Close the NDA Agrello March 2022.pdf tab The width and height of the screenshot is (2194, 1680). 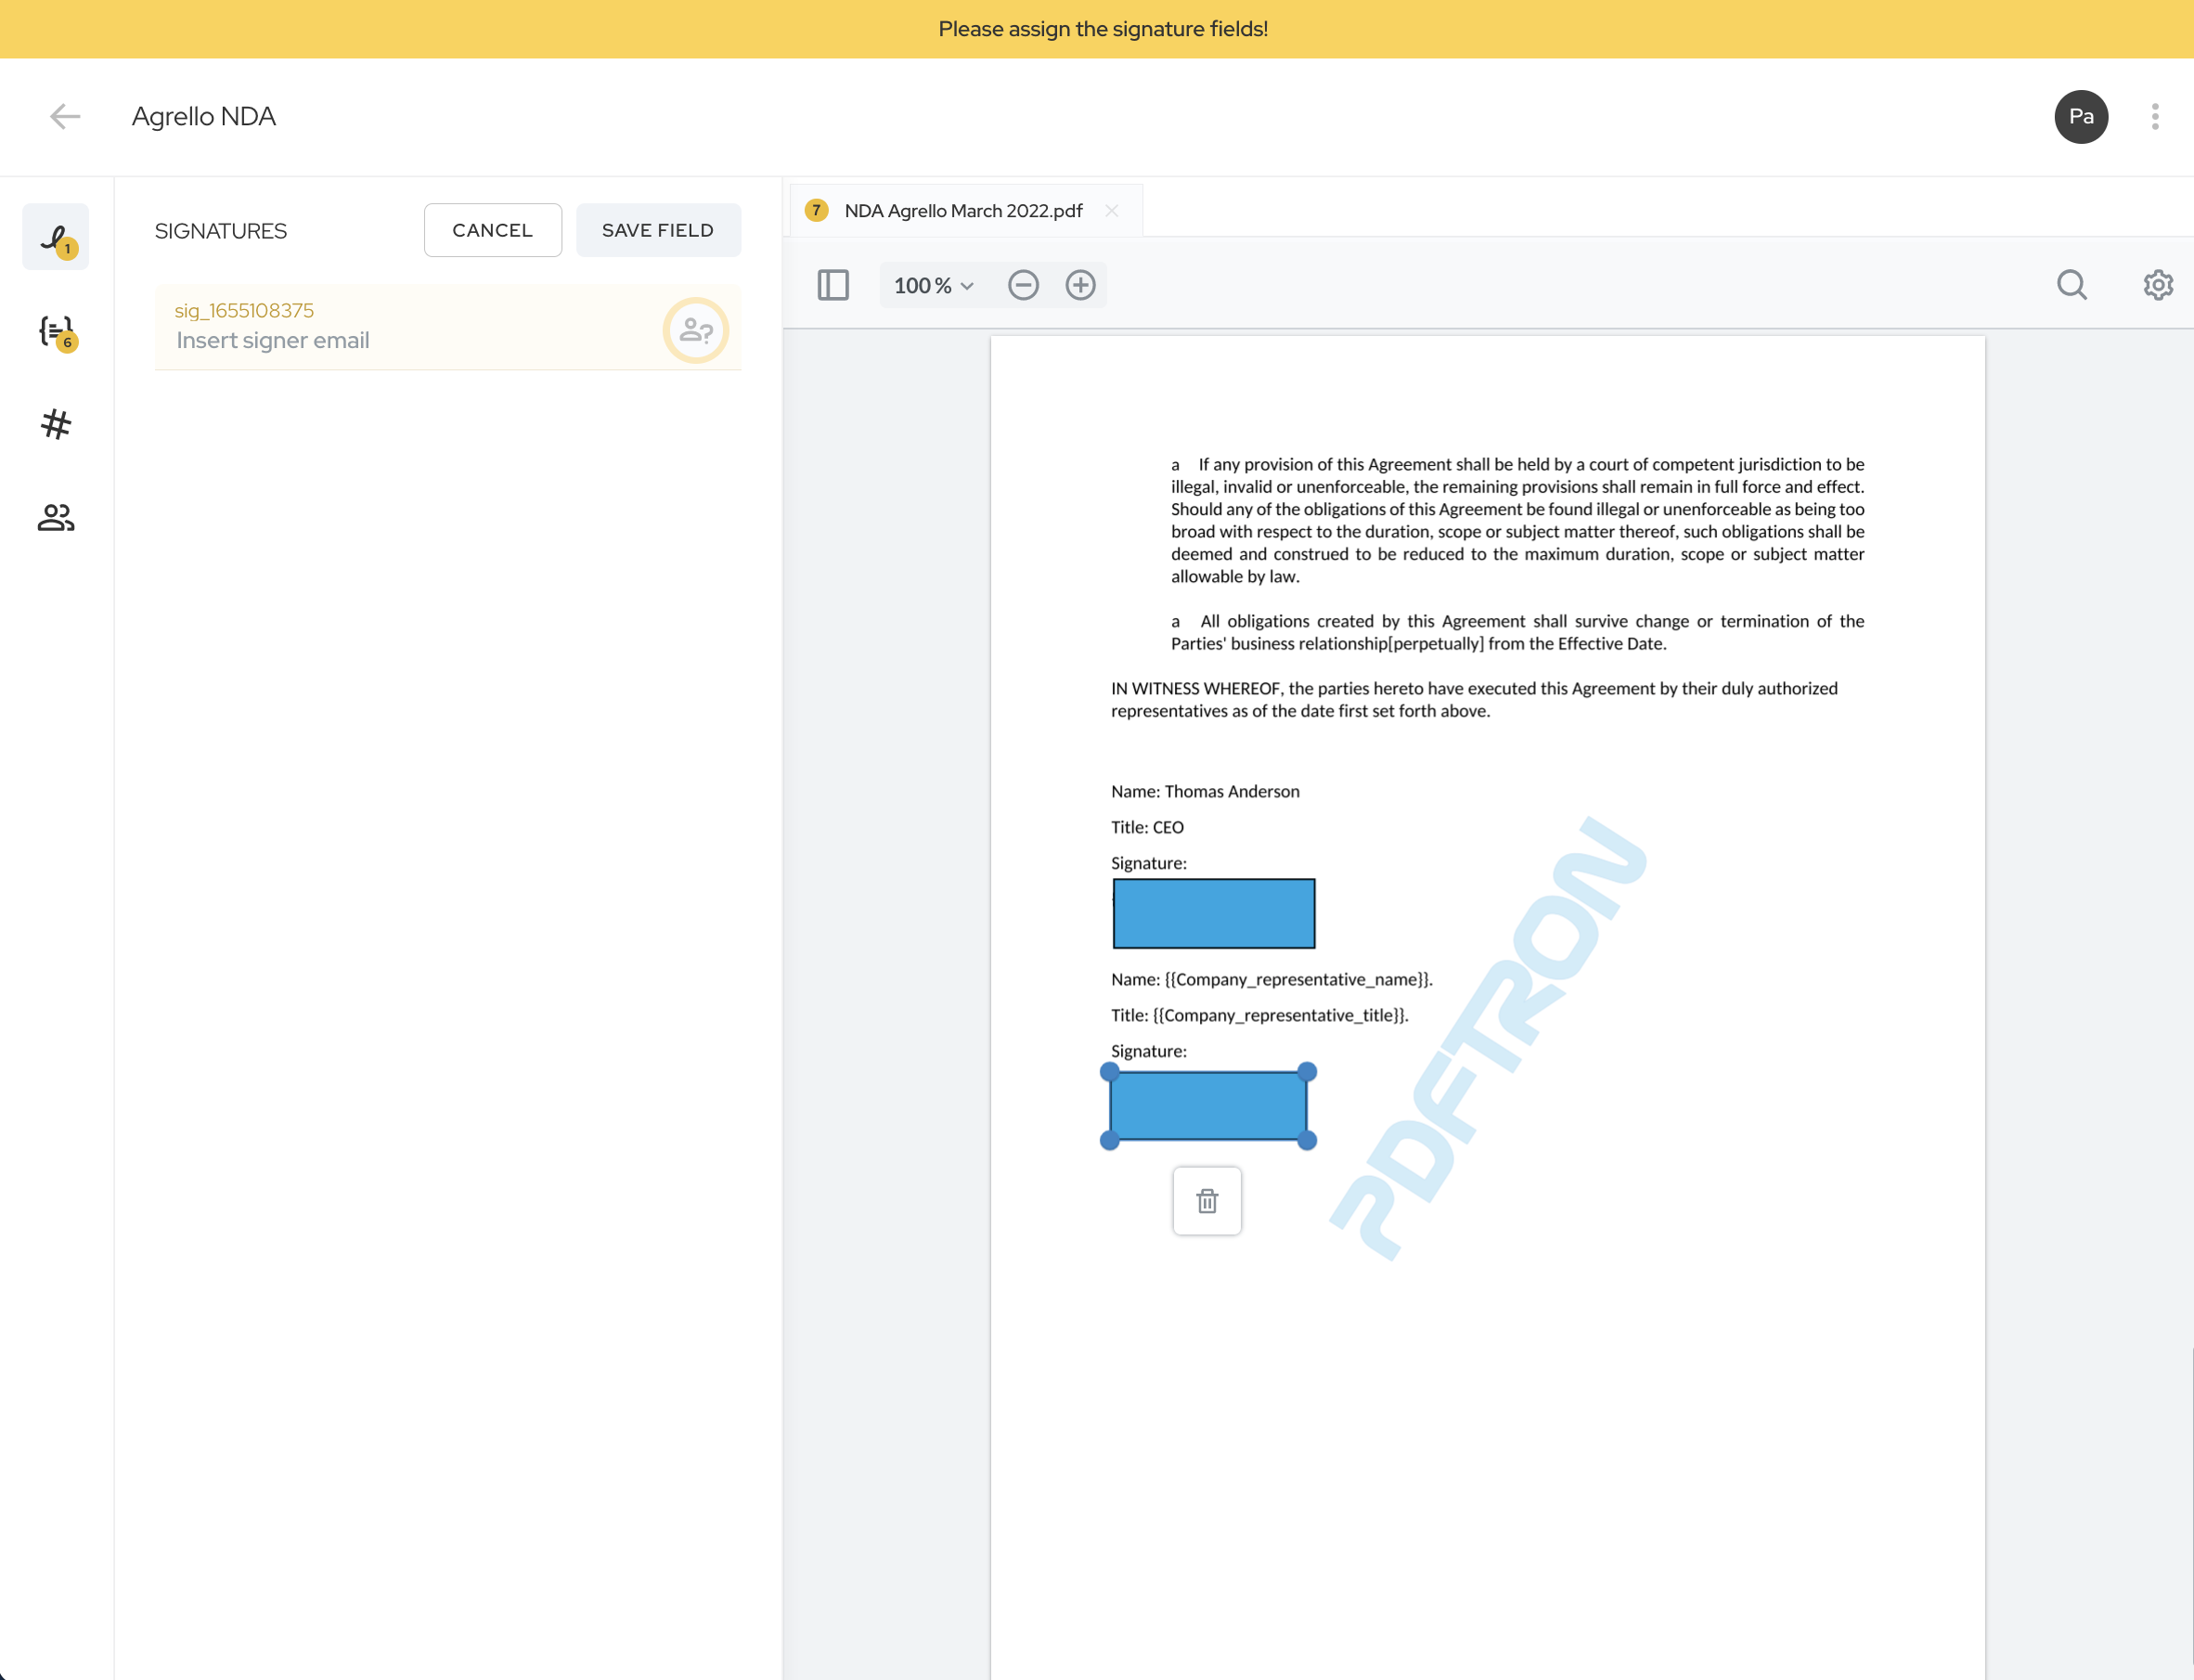(1111, 211)
